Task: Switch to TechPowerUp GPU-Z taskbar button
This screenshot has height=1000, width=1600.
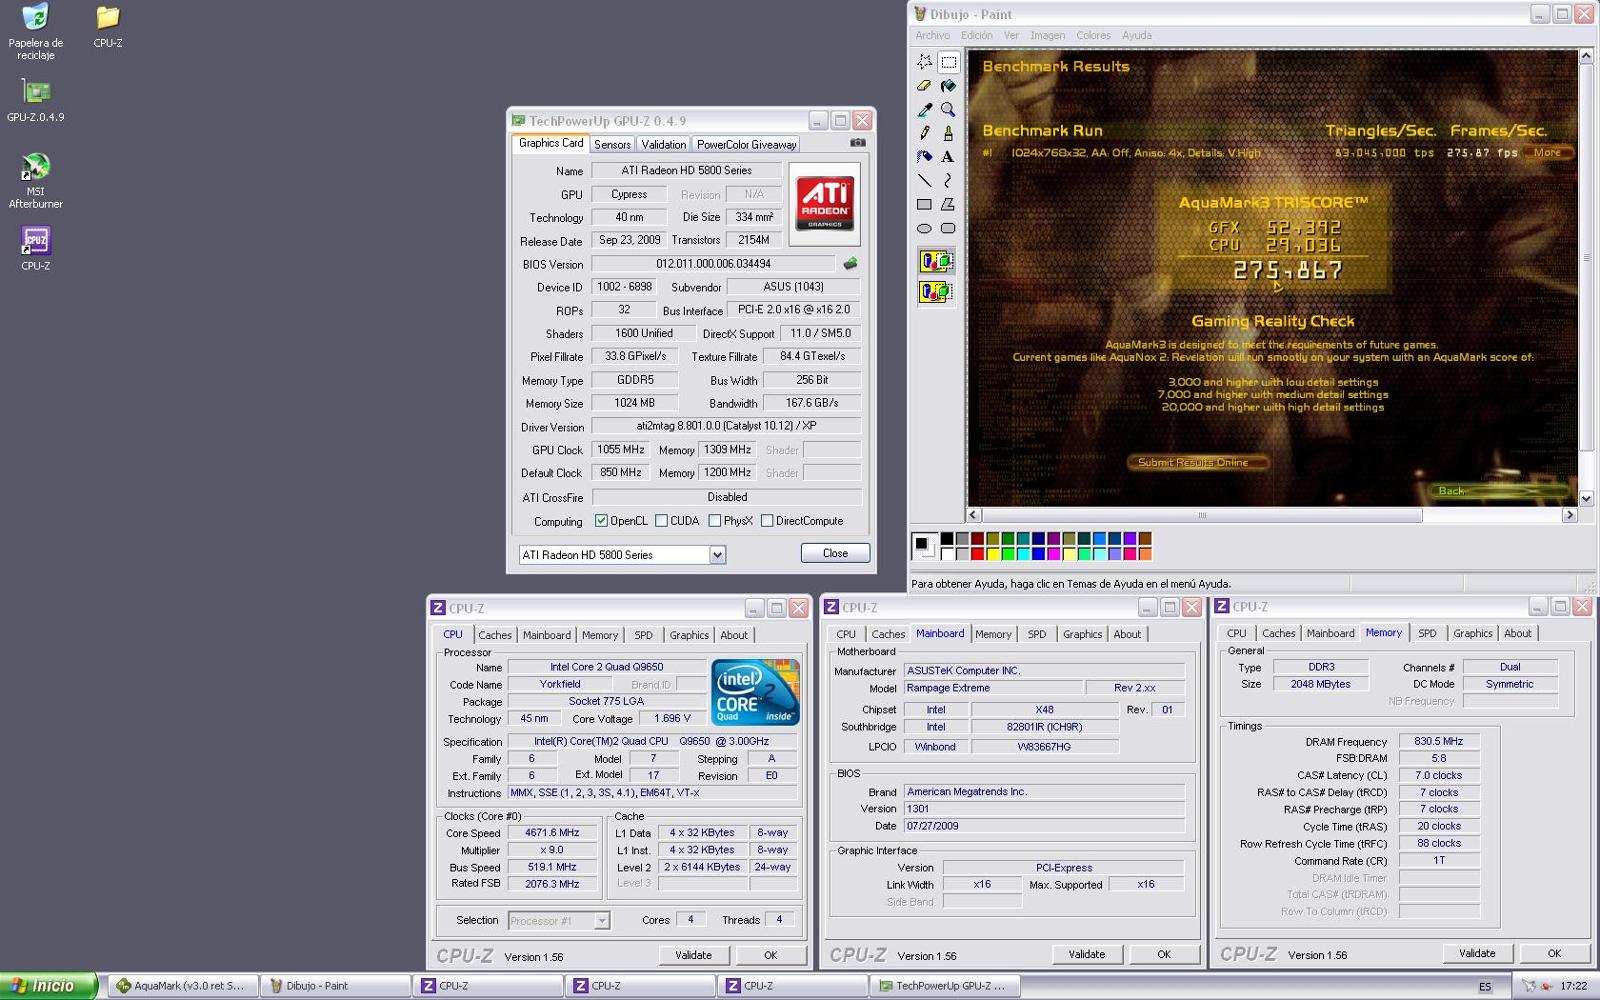Action: coord(943,986)
